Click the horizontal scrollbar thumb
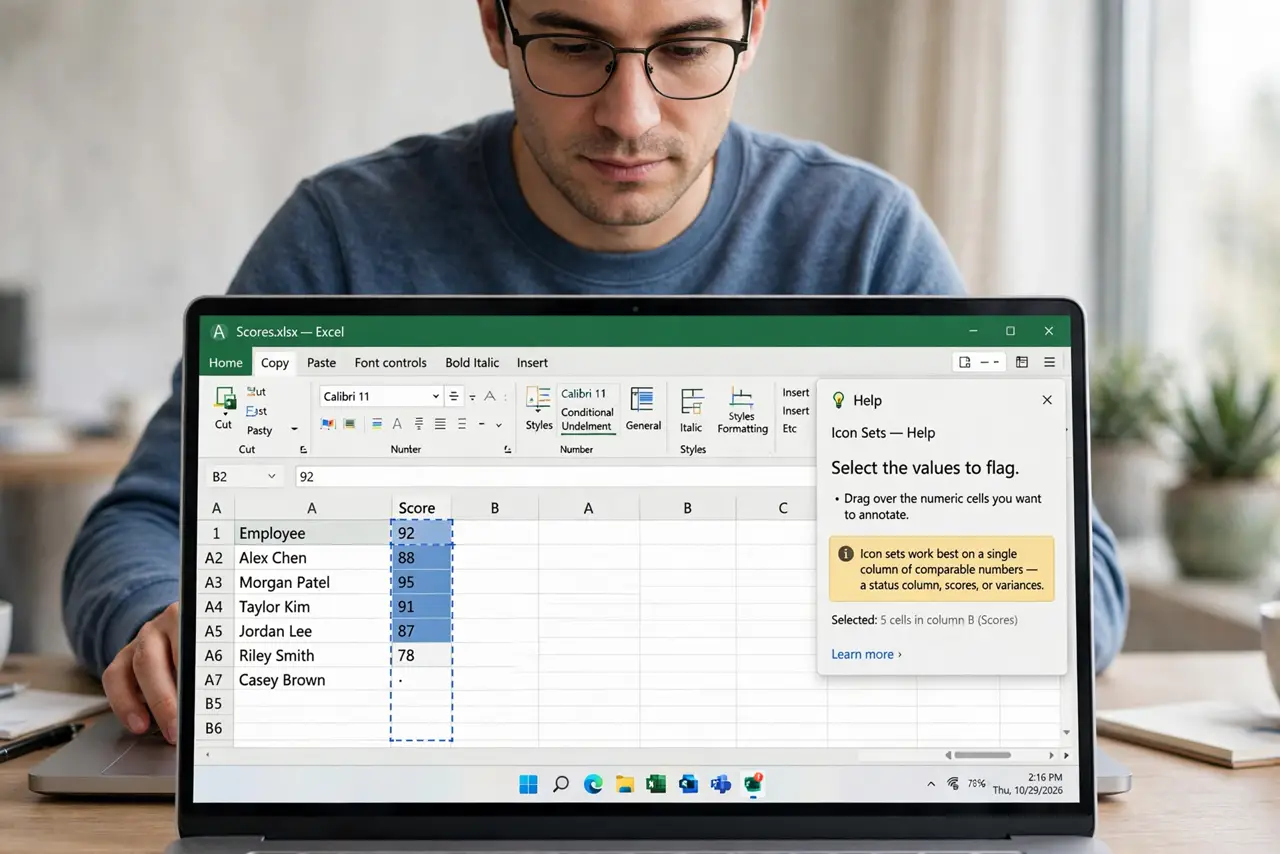 (982, 755)
